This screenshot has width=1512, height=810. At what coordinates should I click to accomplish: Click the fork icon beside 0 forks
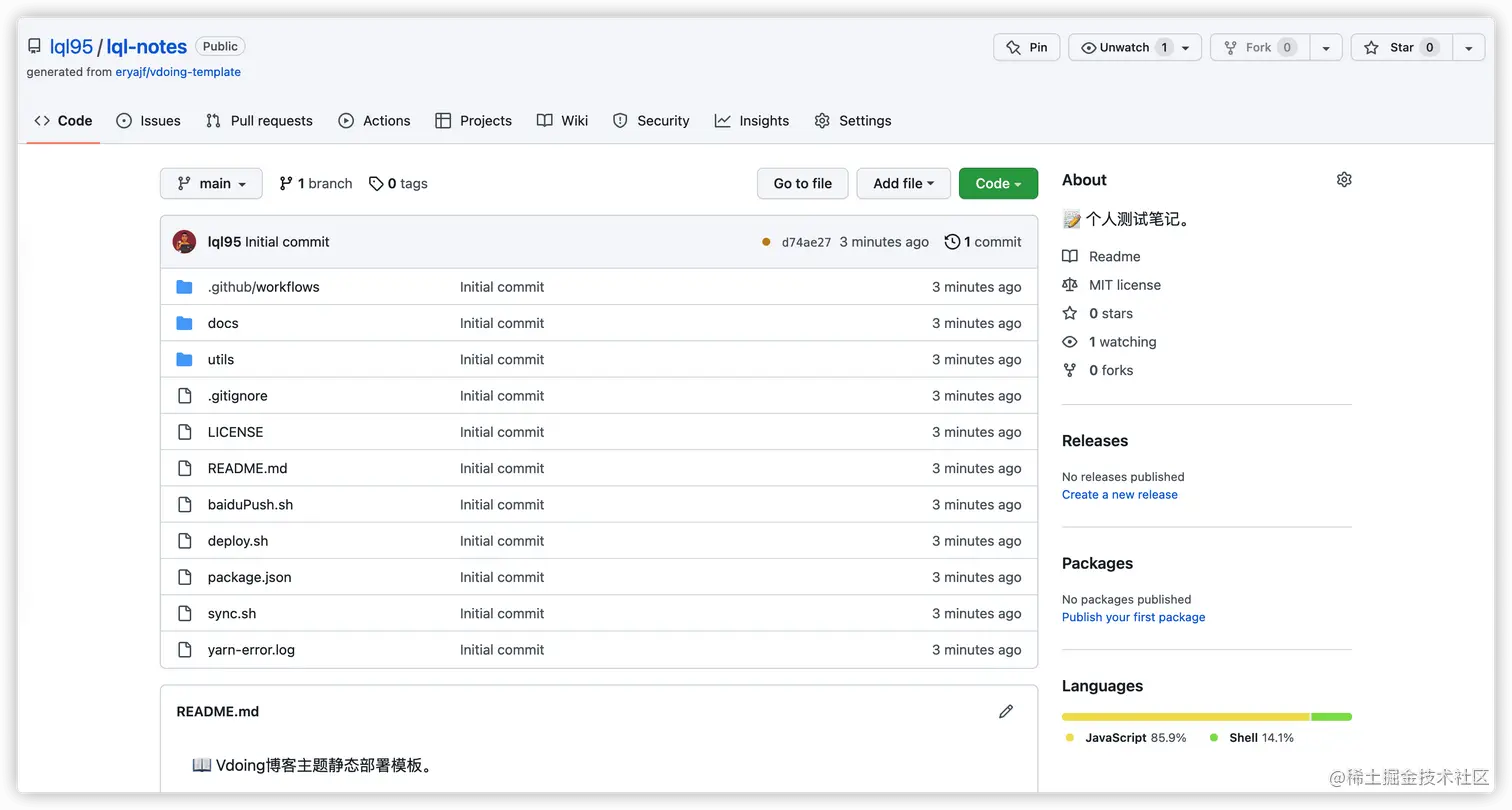click(1070, 371)
